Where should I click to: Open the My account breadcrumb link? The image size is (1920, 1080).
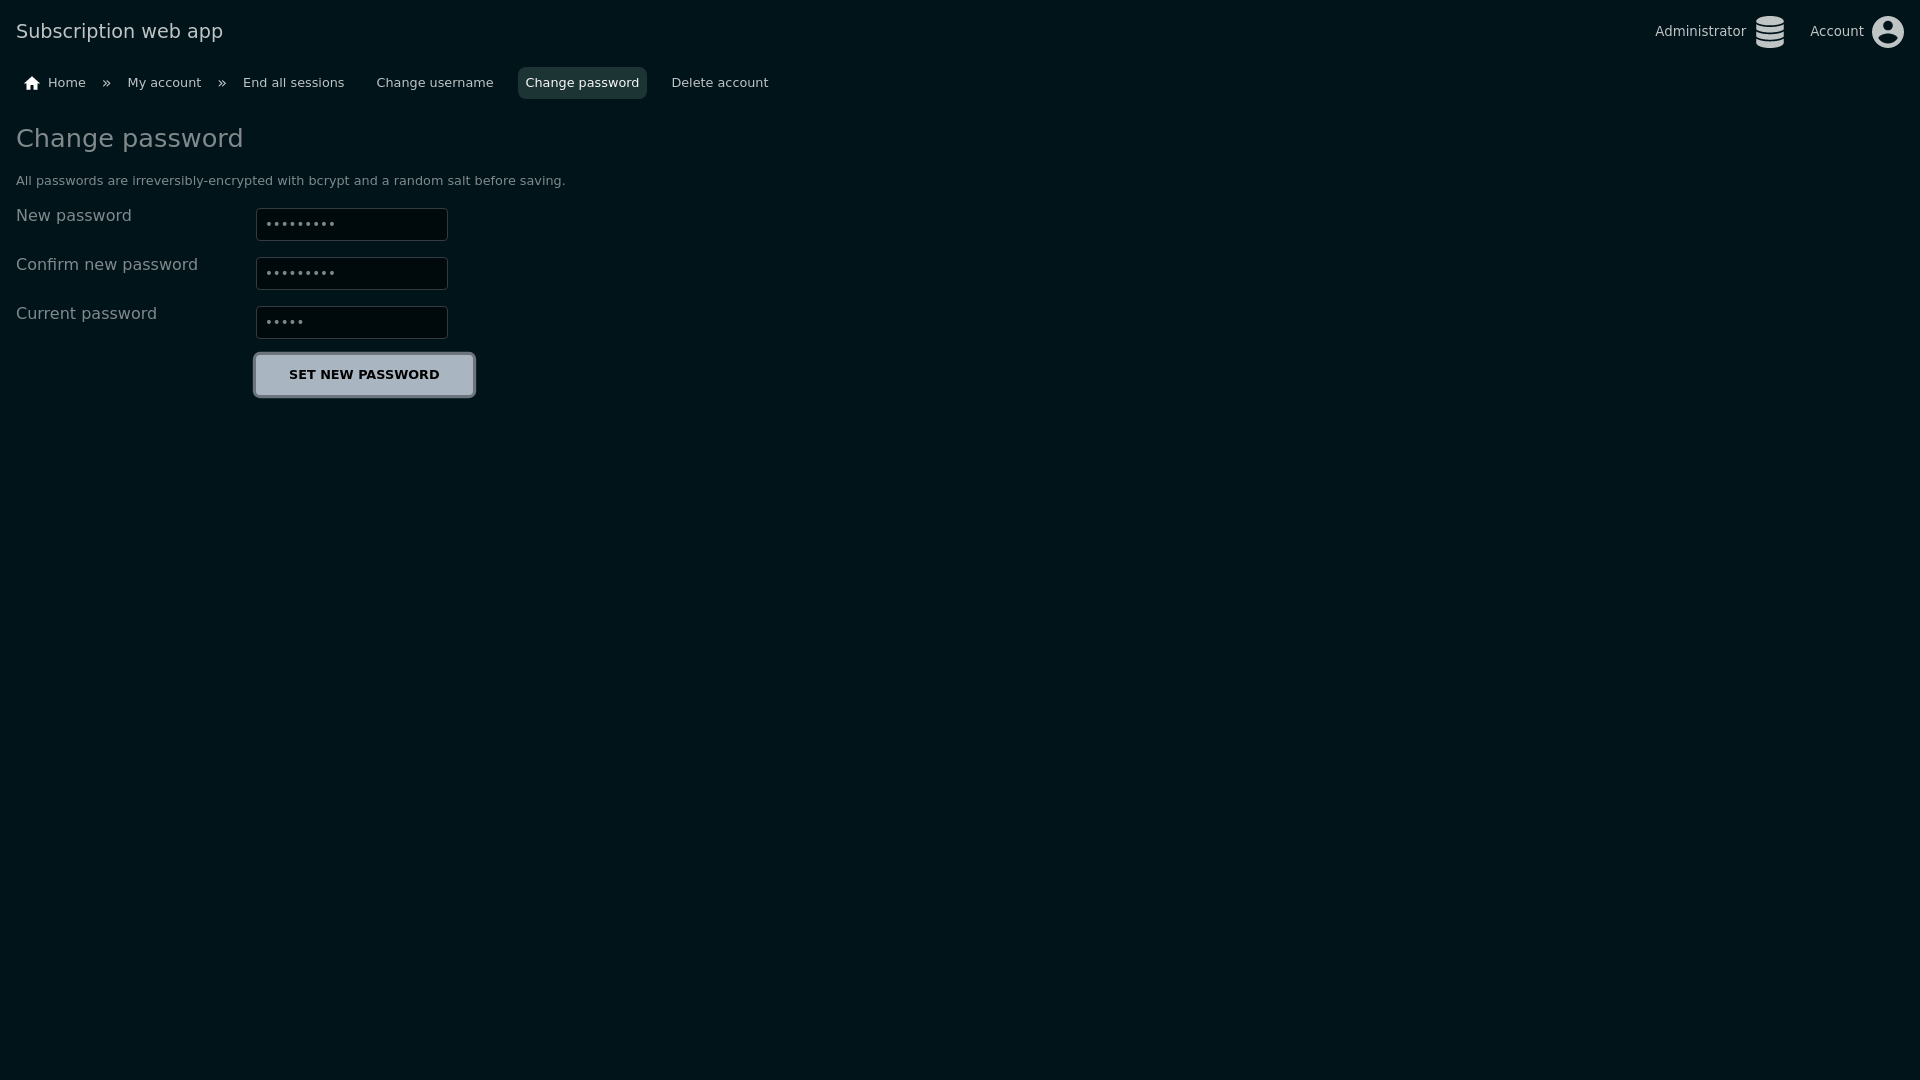coord(164,83)
